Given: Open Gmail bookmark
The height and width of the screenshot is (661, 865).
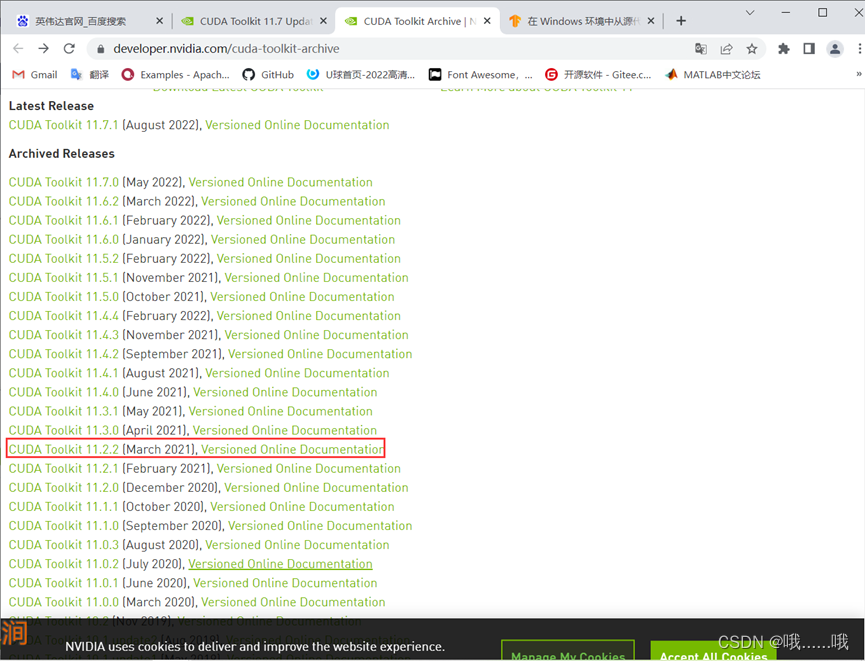Looking at the screenshot, I should pos(35,74).
